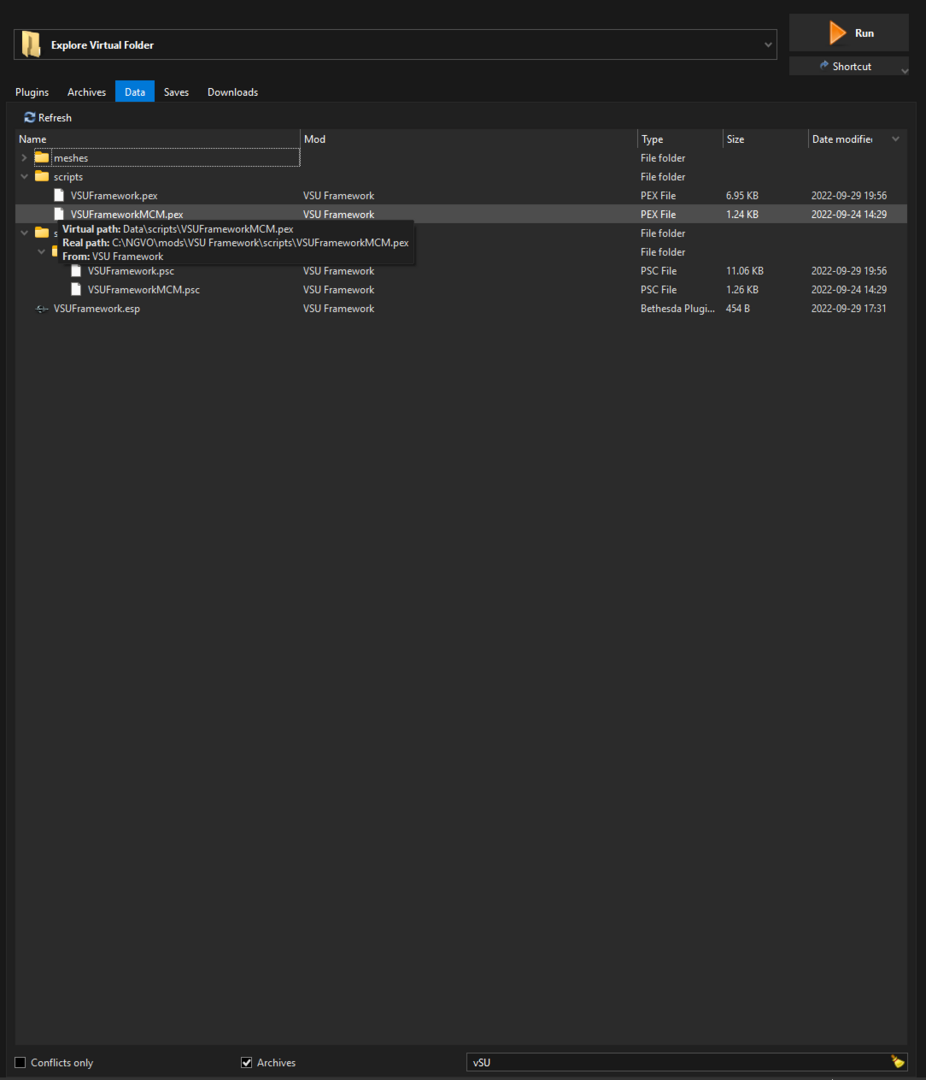Image resolution: width=926 pixels, height=1080 pixels.
Task: Click the VSUFramework.pex file icon
Action: [59, 195]
